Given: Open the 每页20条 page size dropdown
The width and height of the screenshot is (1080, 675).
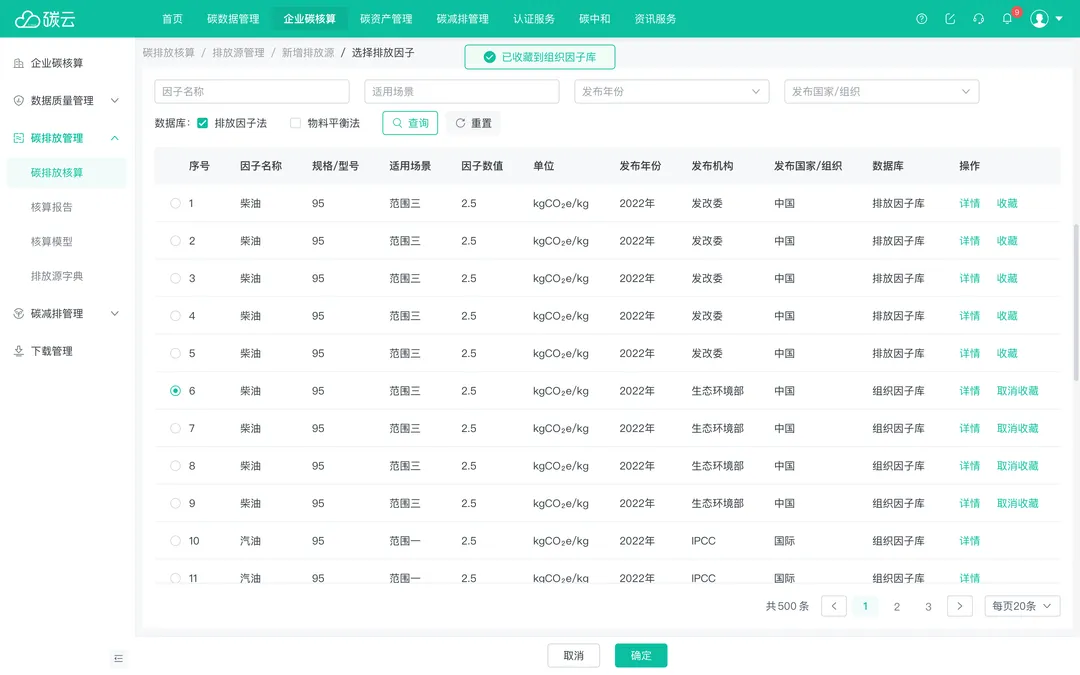Looking at the screenshot, I should pyautogui.click(x=1022, y=606).
